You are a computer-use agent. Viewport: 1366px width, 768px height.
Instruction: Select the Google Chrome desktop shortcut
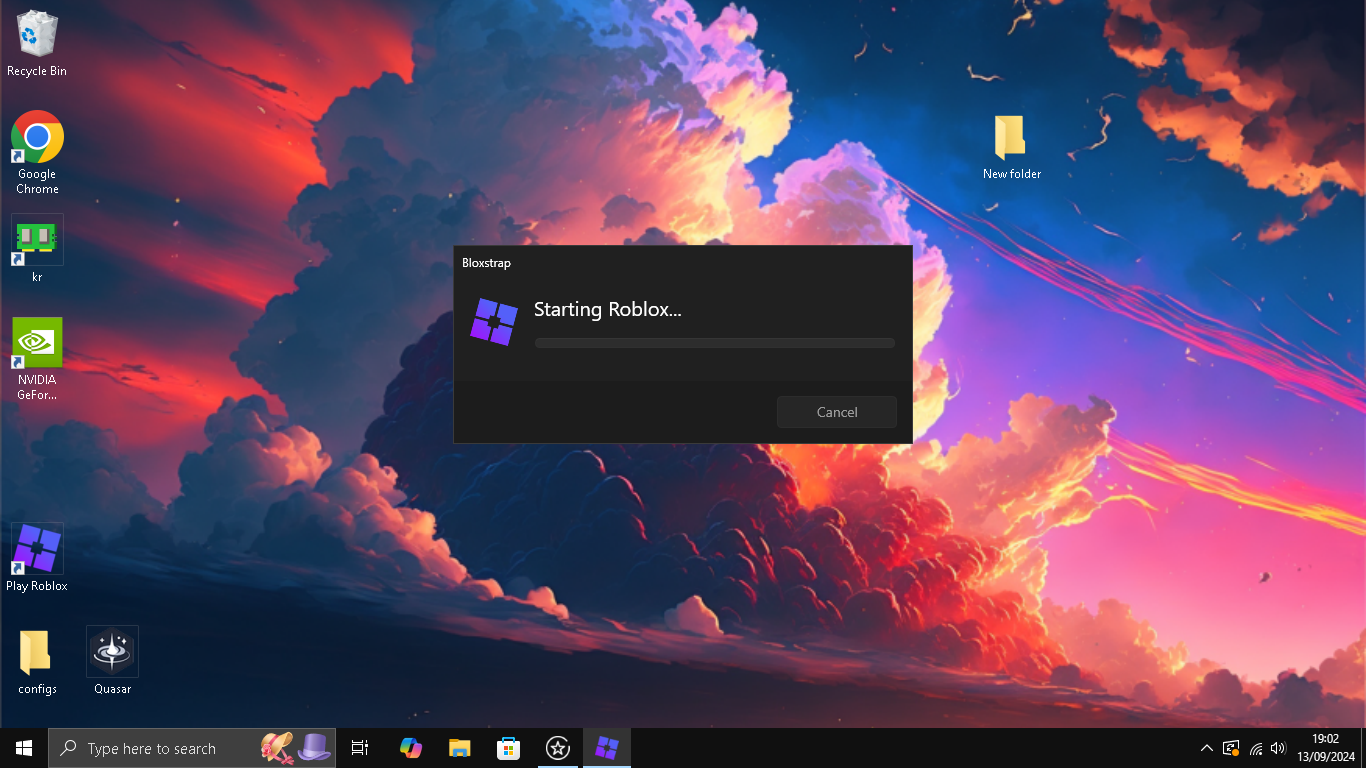(37, 153)
